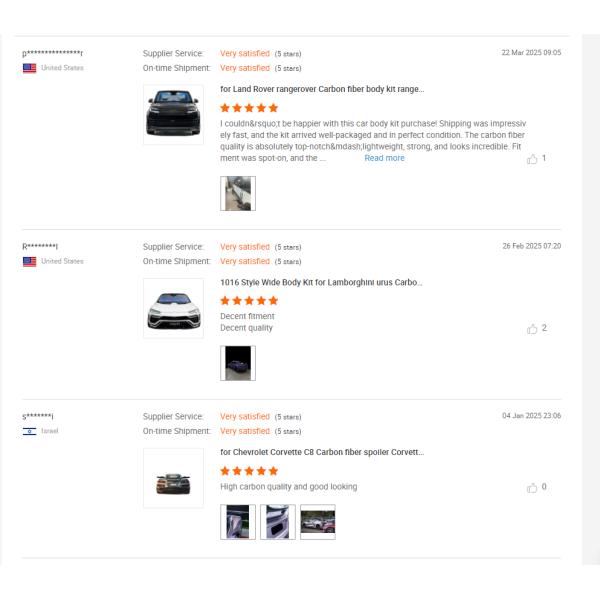This screenshot has width=600, height=600.
Task: Expand the review with Read more
Action: click(384, 158)
